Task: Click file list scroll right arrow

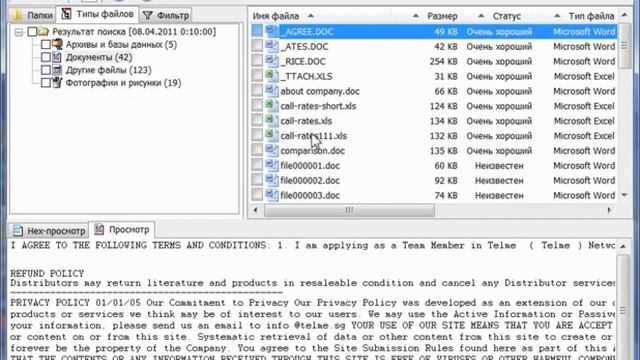Action: (x=609, y=210)
